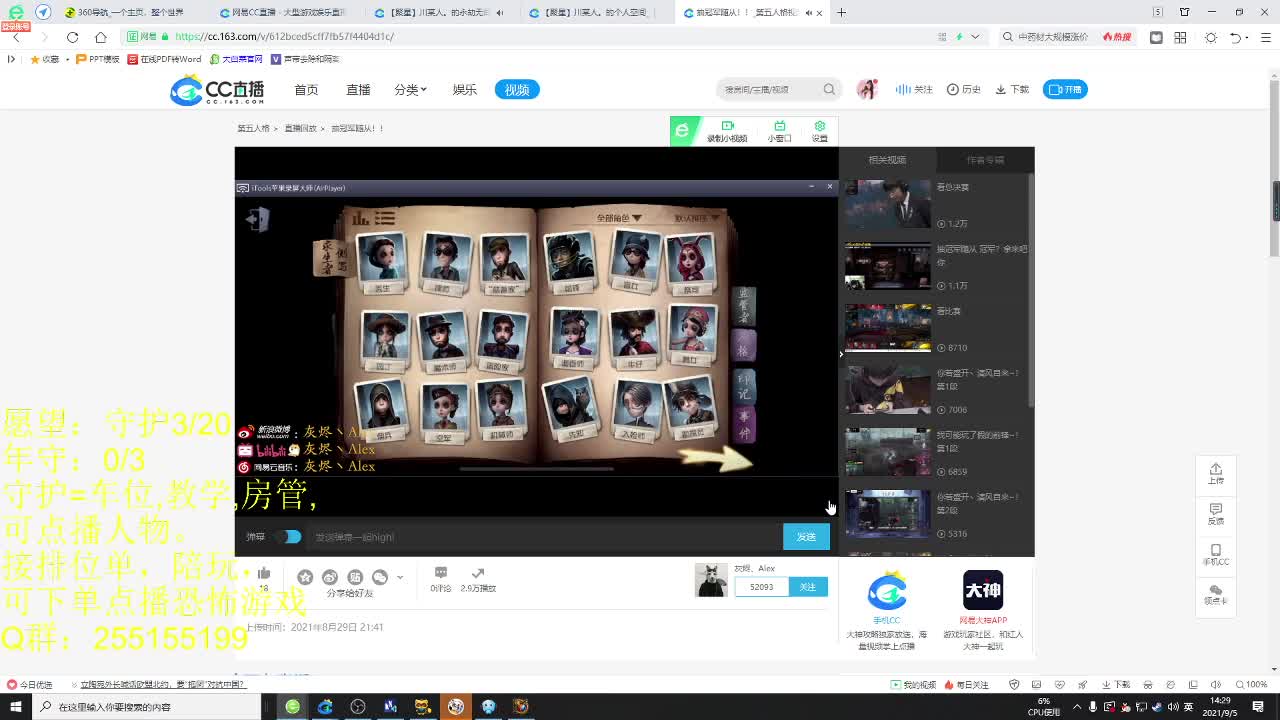
Task: Open the PPT模板 bookmark
Action: tap(97, 59)
